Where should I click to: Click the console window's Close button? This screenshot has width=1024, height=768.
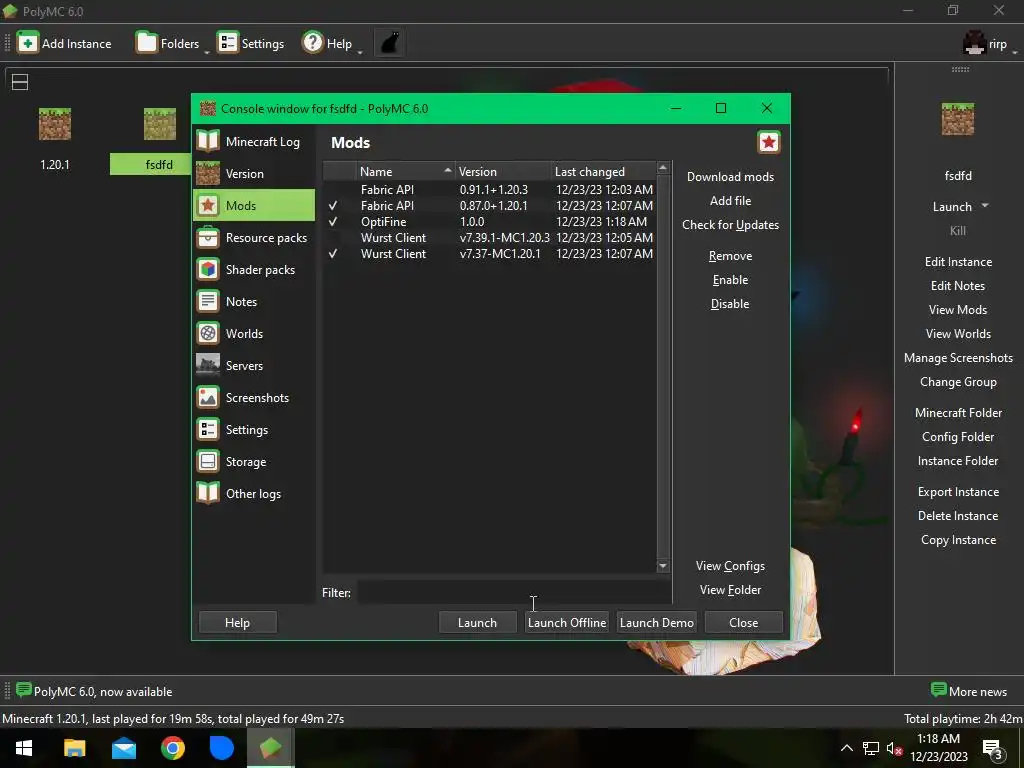pyautogui.click(x=743, y=622)
